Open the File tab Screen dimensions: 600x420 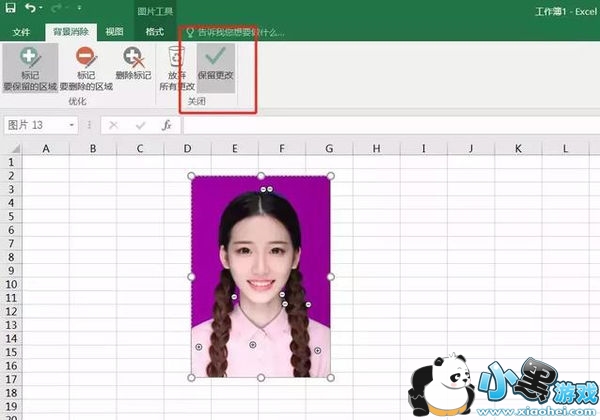coord(21,32)
